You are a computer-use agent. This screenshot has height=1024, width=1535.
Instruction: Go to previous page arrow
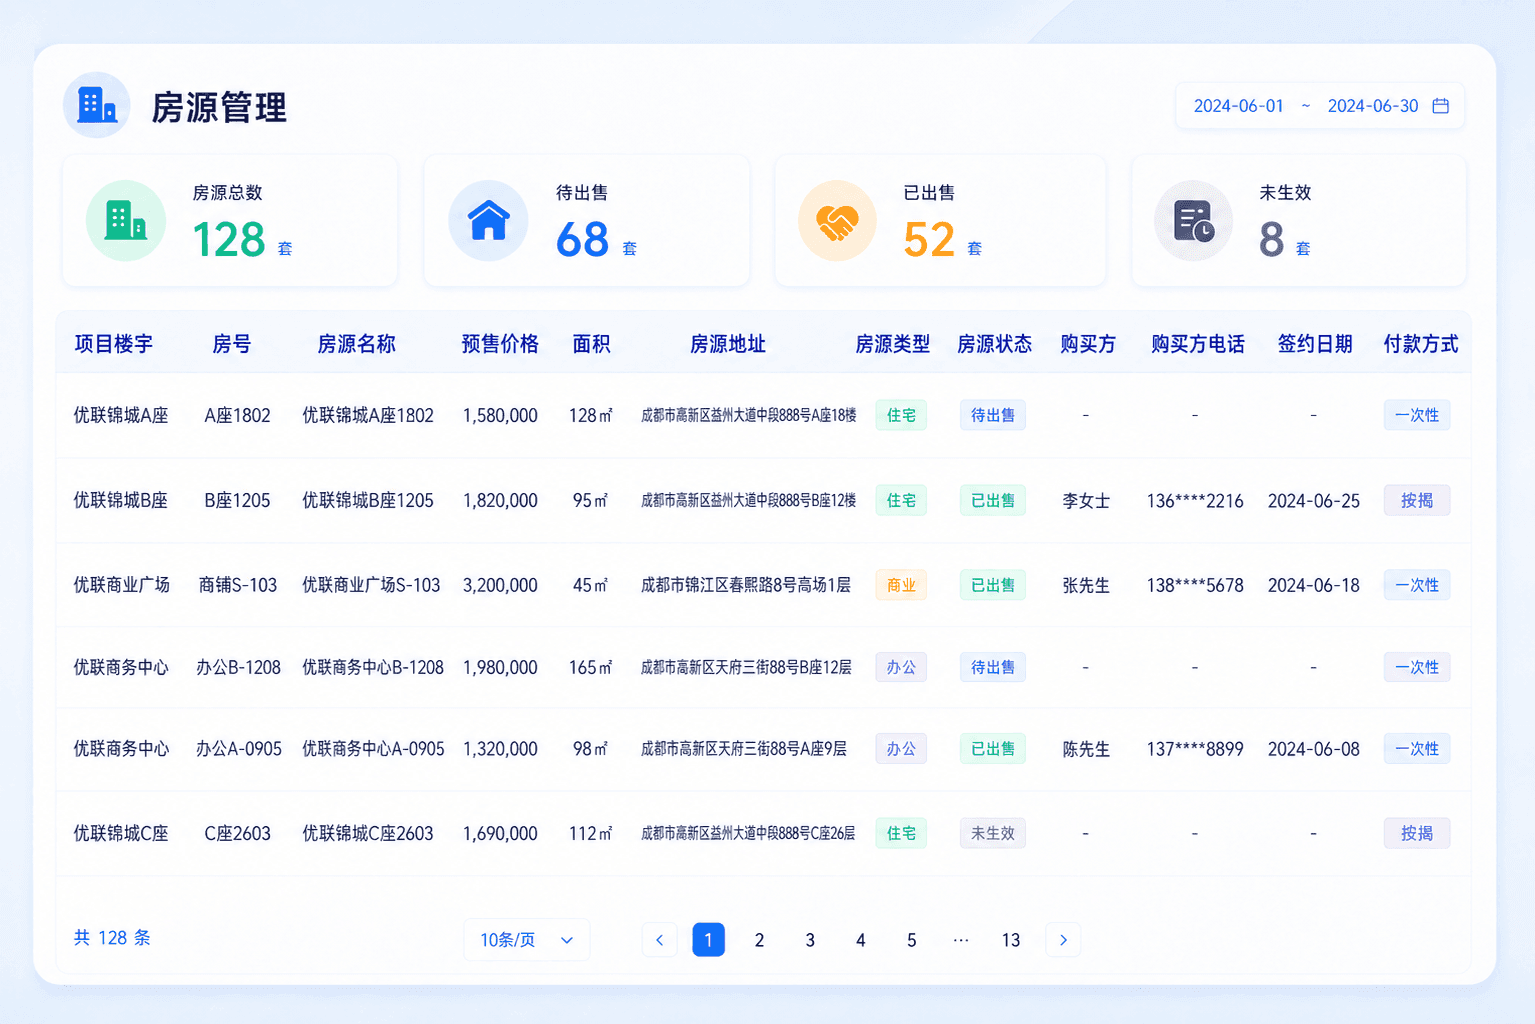pyautogui.click(x=659, y=940)
